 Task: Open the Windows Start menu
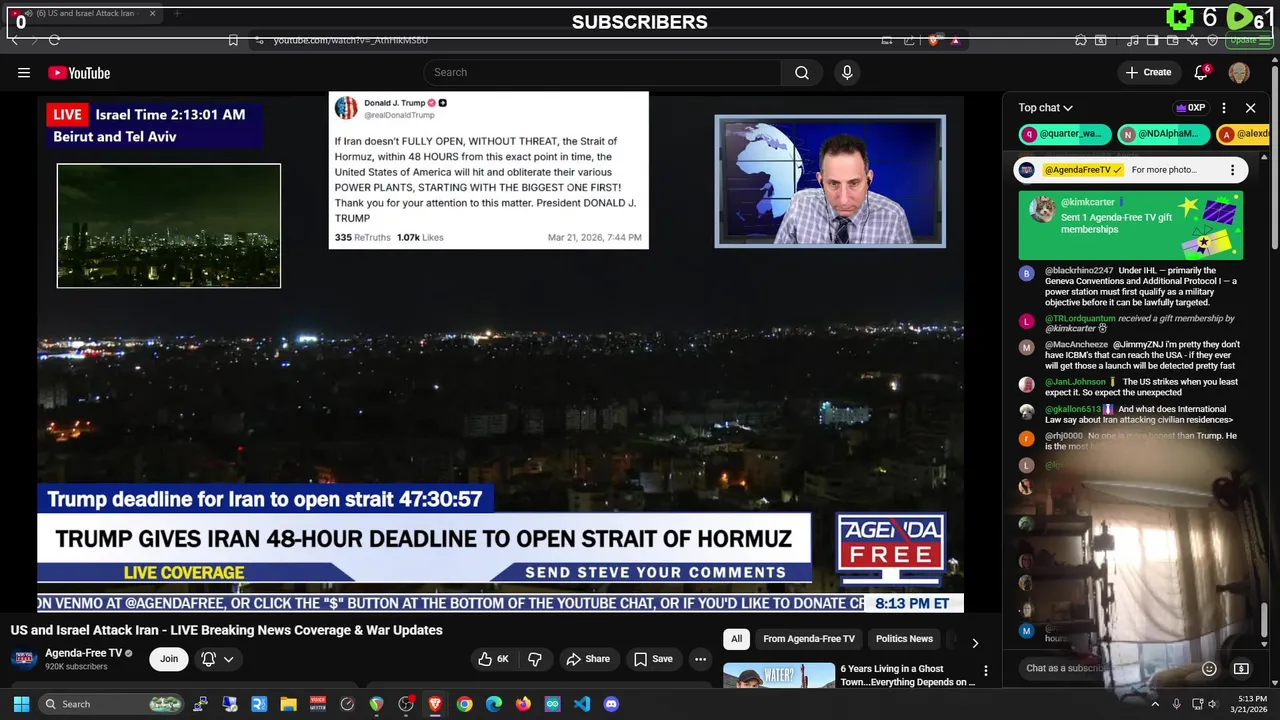[21, 704]
